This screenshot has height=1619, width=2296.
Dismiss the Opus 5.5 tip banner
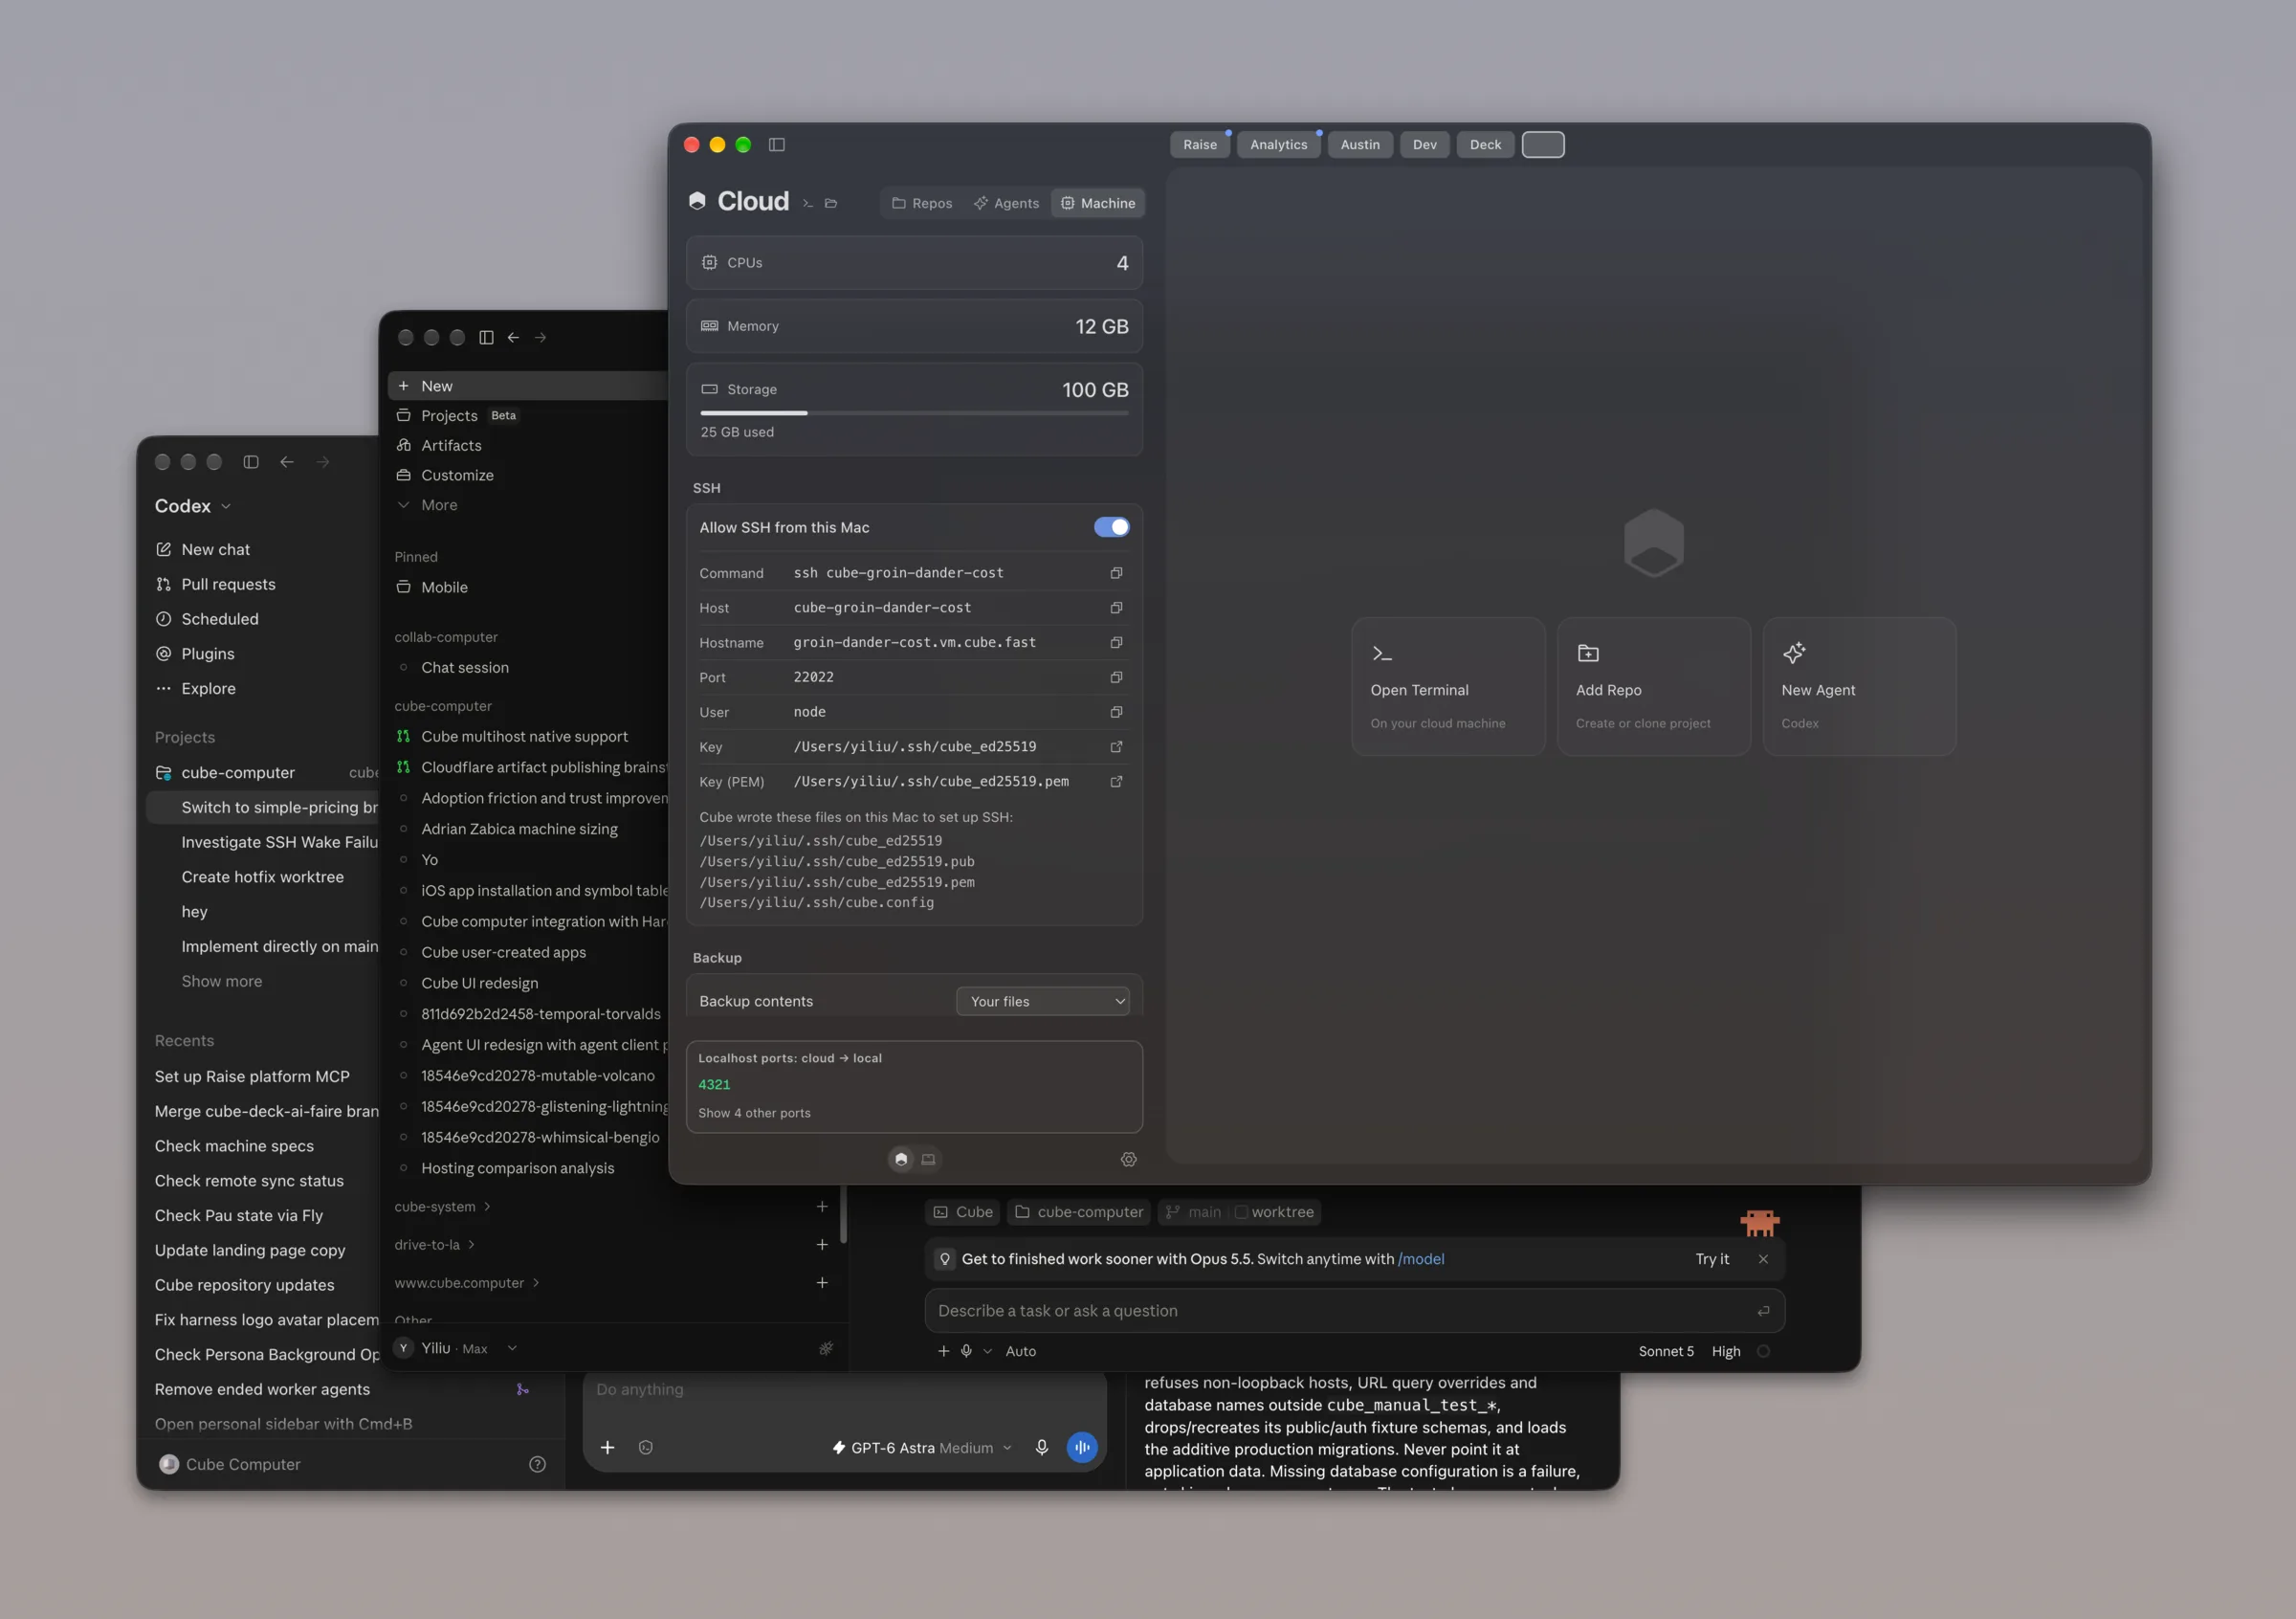point(1763,1259)
